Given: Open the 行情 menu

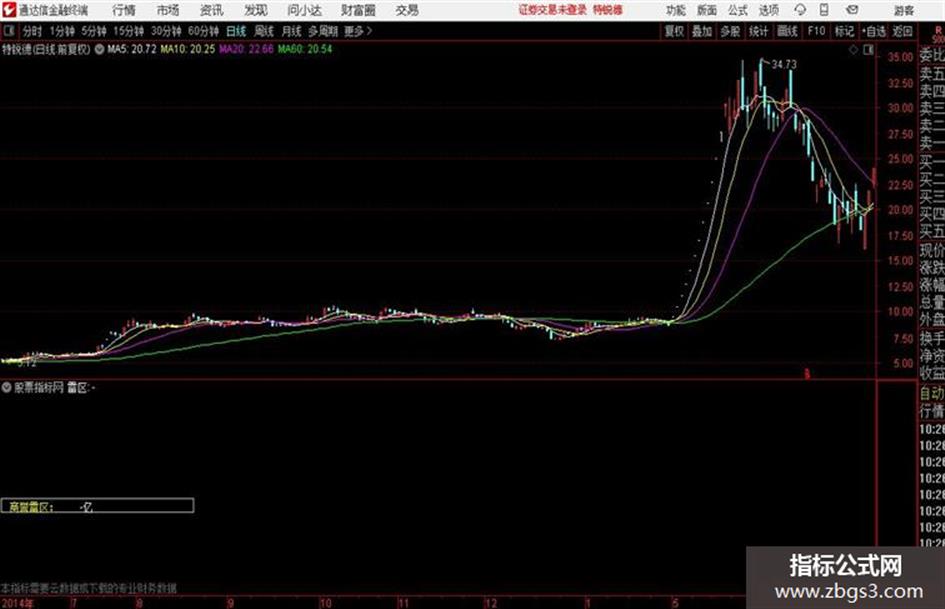Looking at the screenshot, I should tap(124, 10).
